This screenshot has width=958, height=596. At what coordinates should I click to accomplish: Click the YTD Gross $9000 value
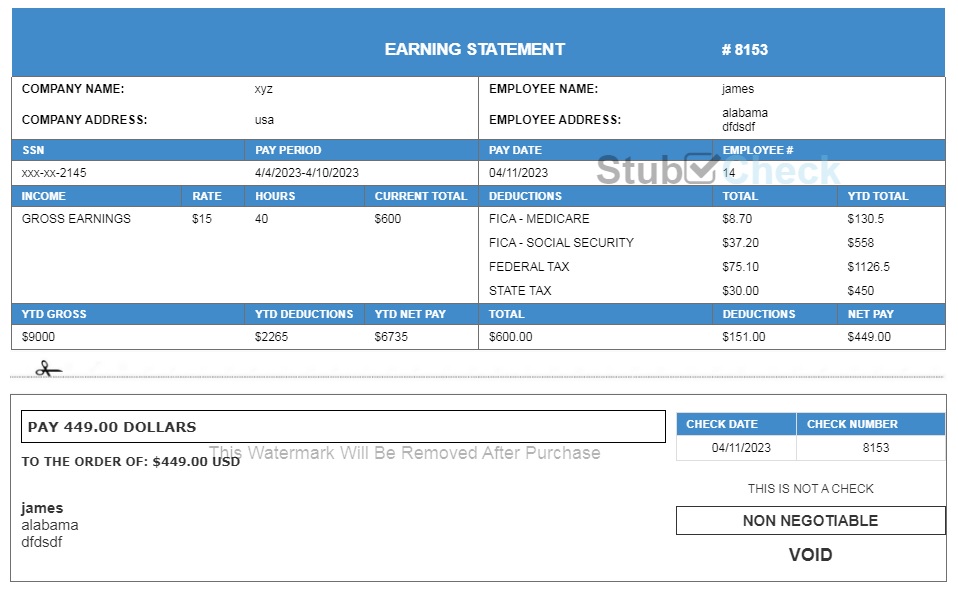pos(38,337)
